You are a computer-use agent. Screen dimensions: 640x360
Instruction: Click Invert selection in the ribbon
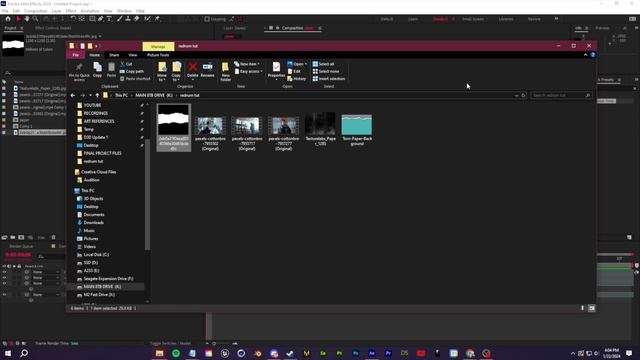point(329,79)
